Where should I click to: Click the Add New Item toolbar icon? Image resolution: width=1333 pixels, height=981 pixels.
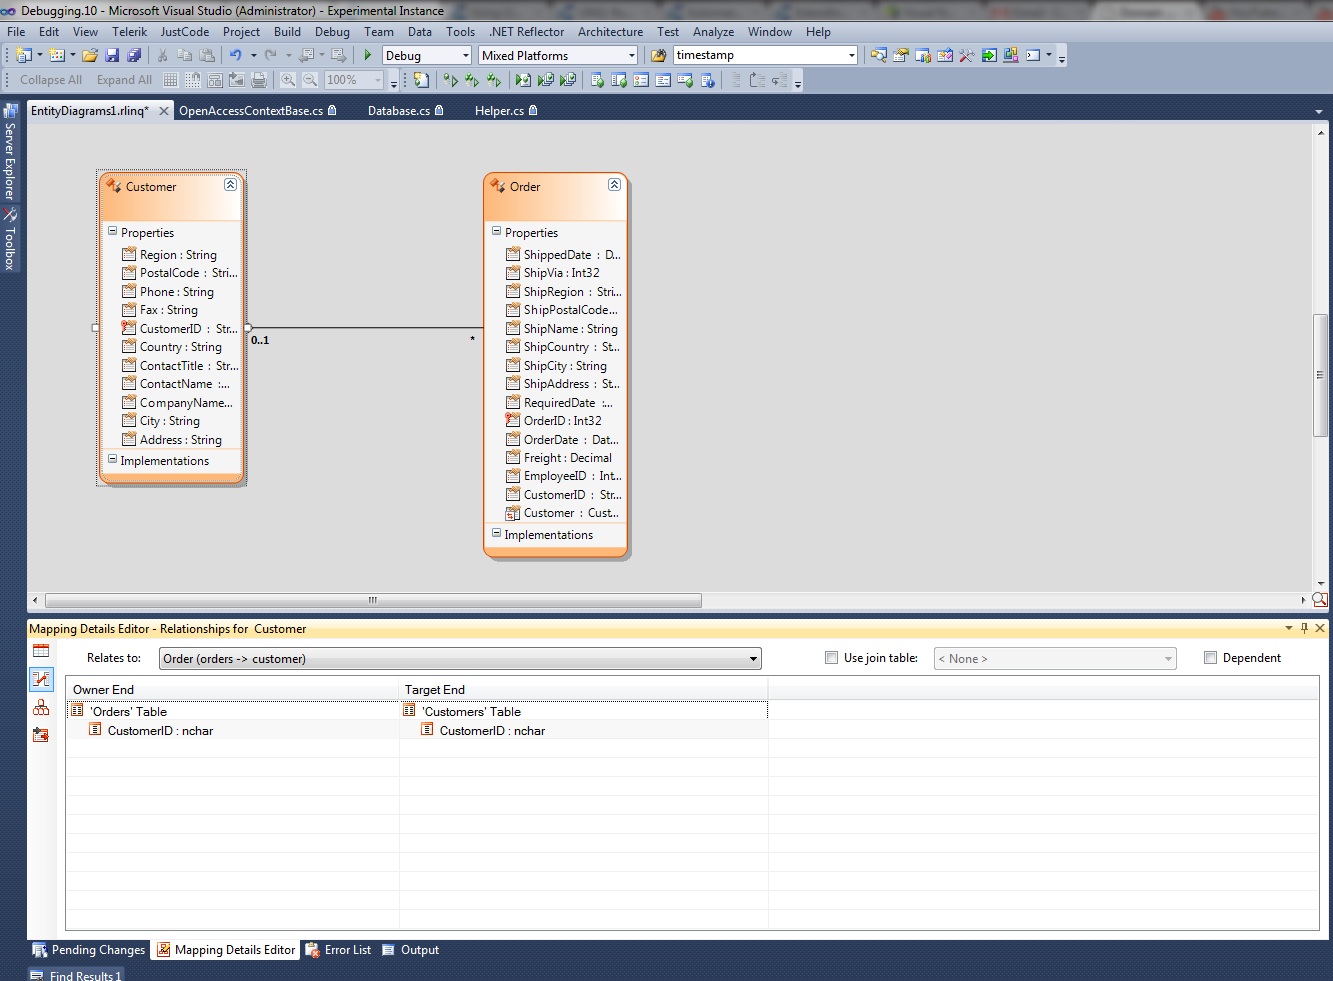click(x=57, y=56)
